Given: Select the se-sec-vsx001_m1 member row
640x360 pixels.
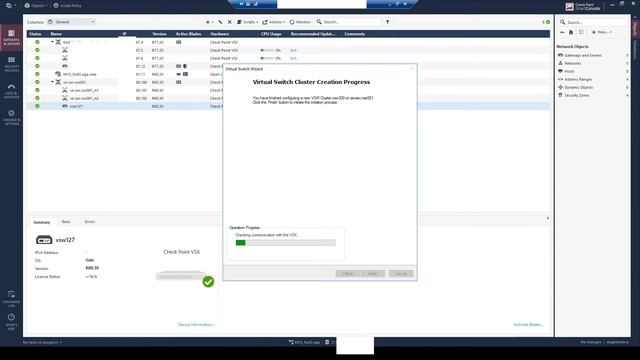Looking at the screenshot, I should (84, 90).
